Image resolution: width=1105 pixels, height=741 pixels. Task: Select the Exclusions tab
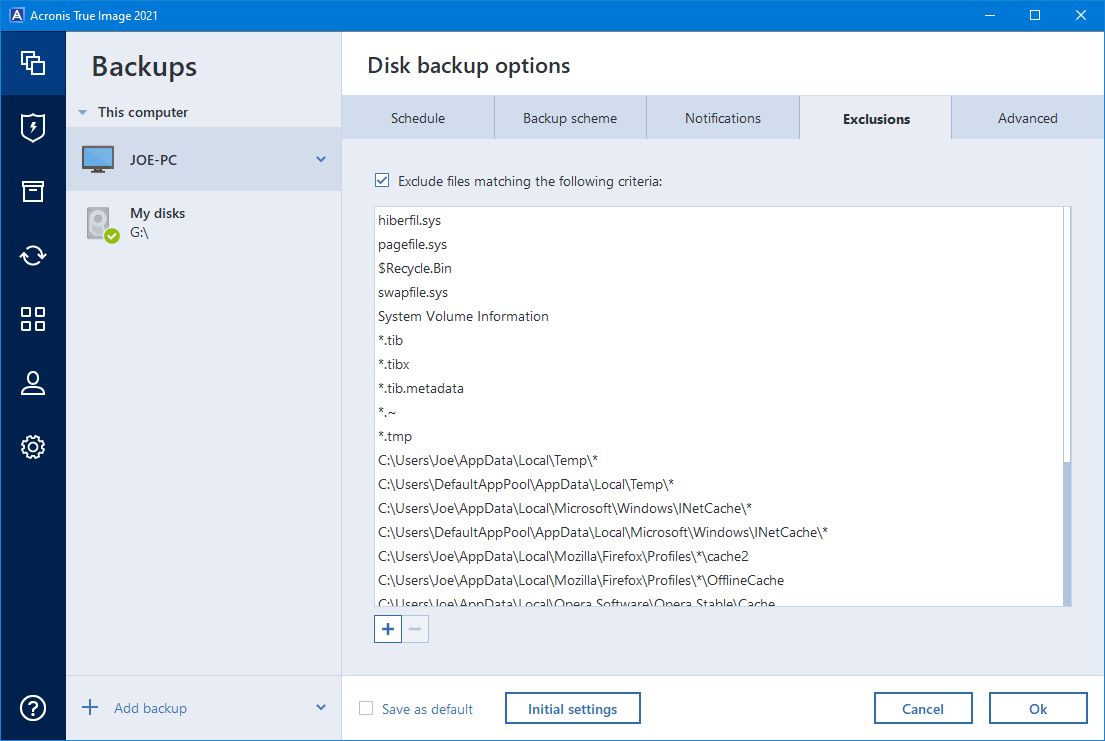click(x=876, y=118)
